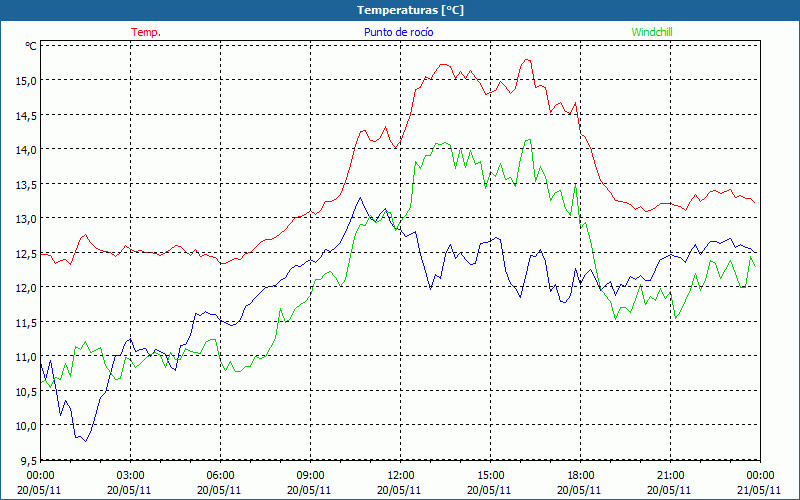
Task: Select the green 'Windchill' legend label
Action: [x=652, y=32]
